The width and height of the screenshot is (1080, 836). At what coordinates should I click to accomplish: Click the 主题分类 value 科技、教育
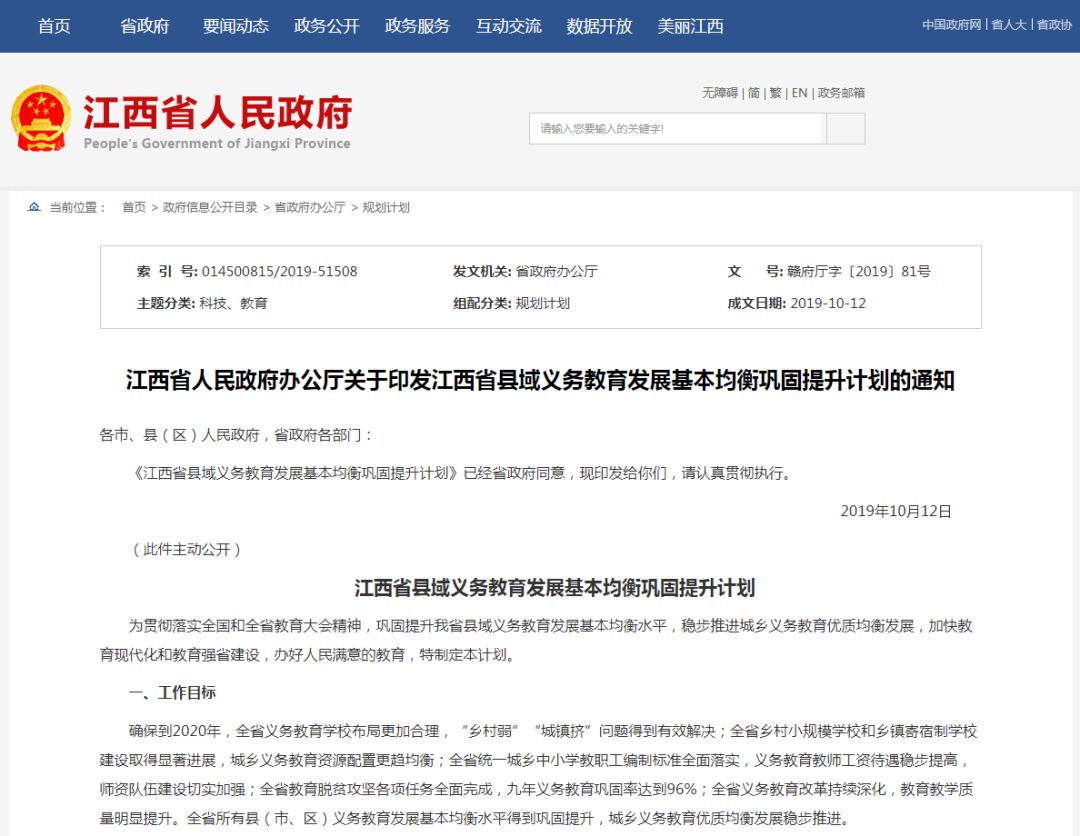coord(233,303)
